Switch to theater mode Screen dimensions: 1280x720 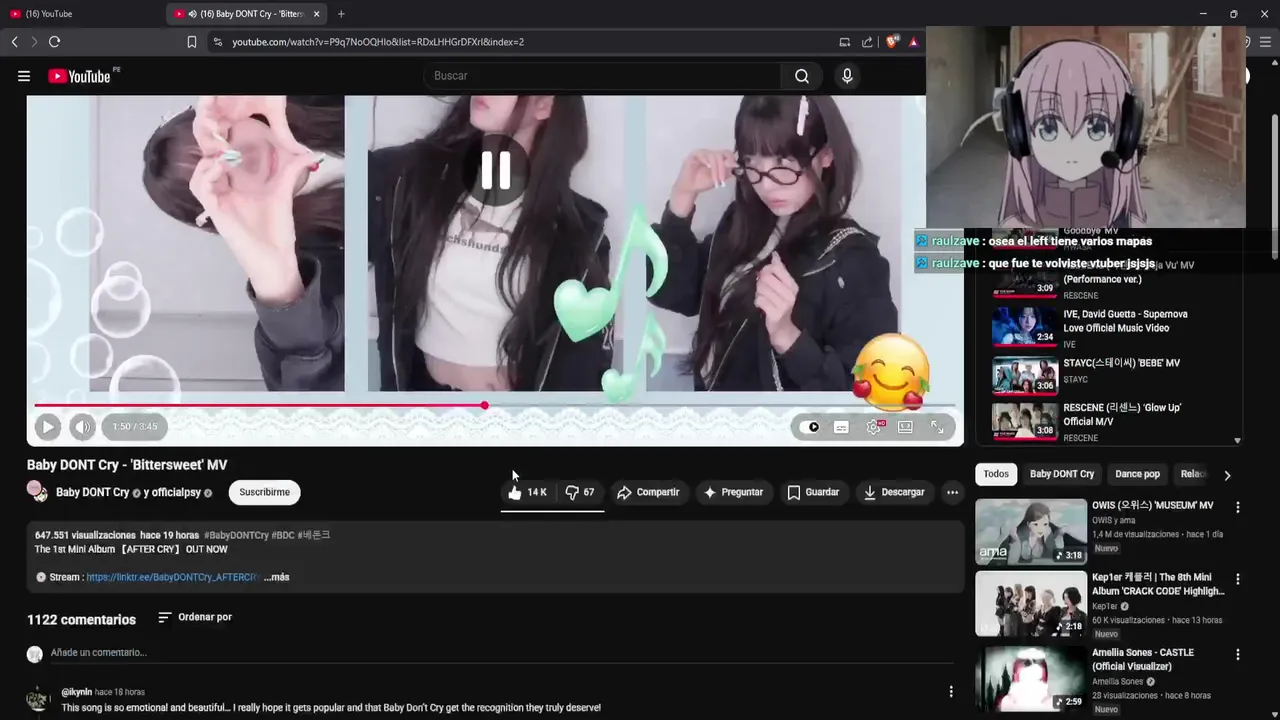click(x=905, y=427)
